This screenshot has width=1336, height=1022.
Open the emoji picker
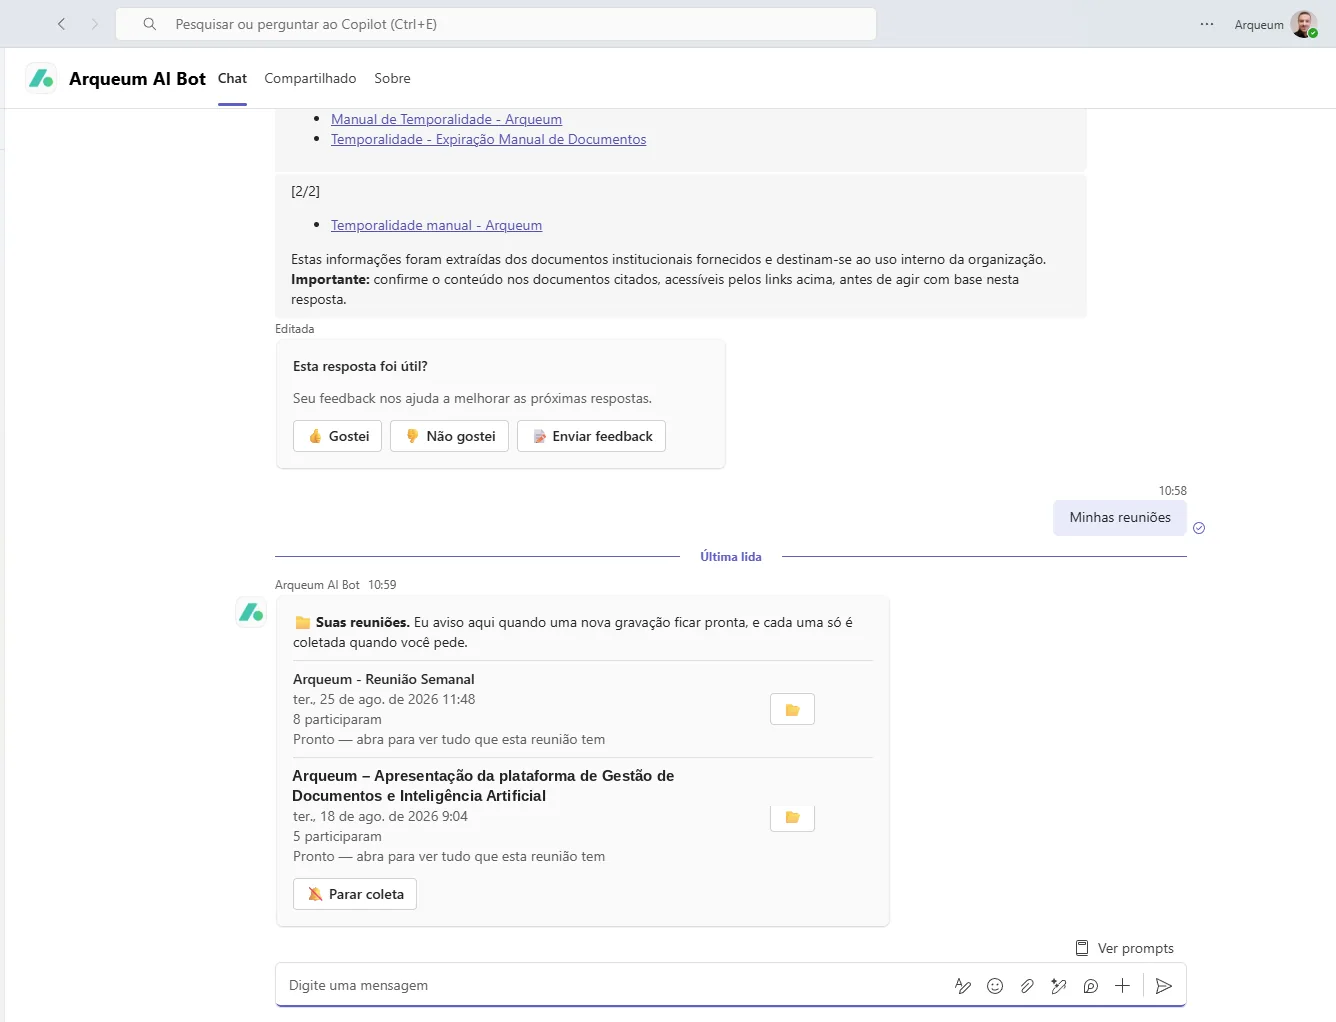[995, 986]
